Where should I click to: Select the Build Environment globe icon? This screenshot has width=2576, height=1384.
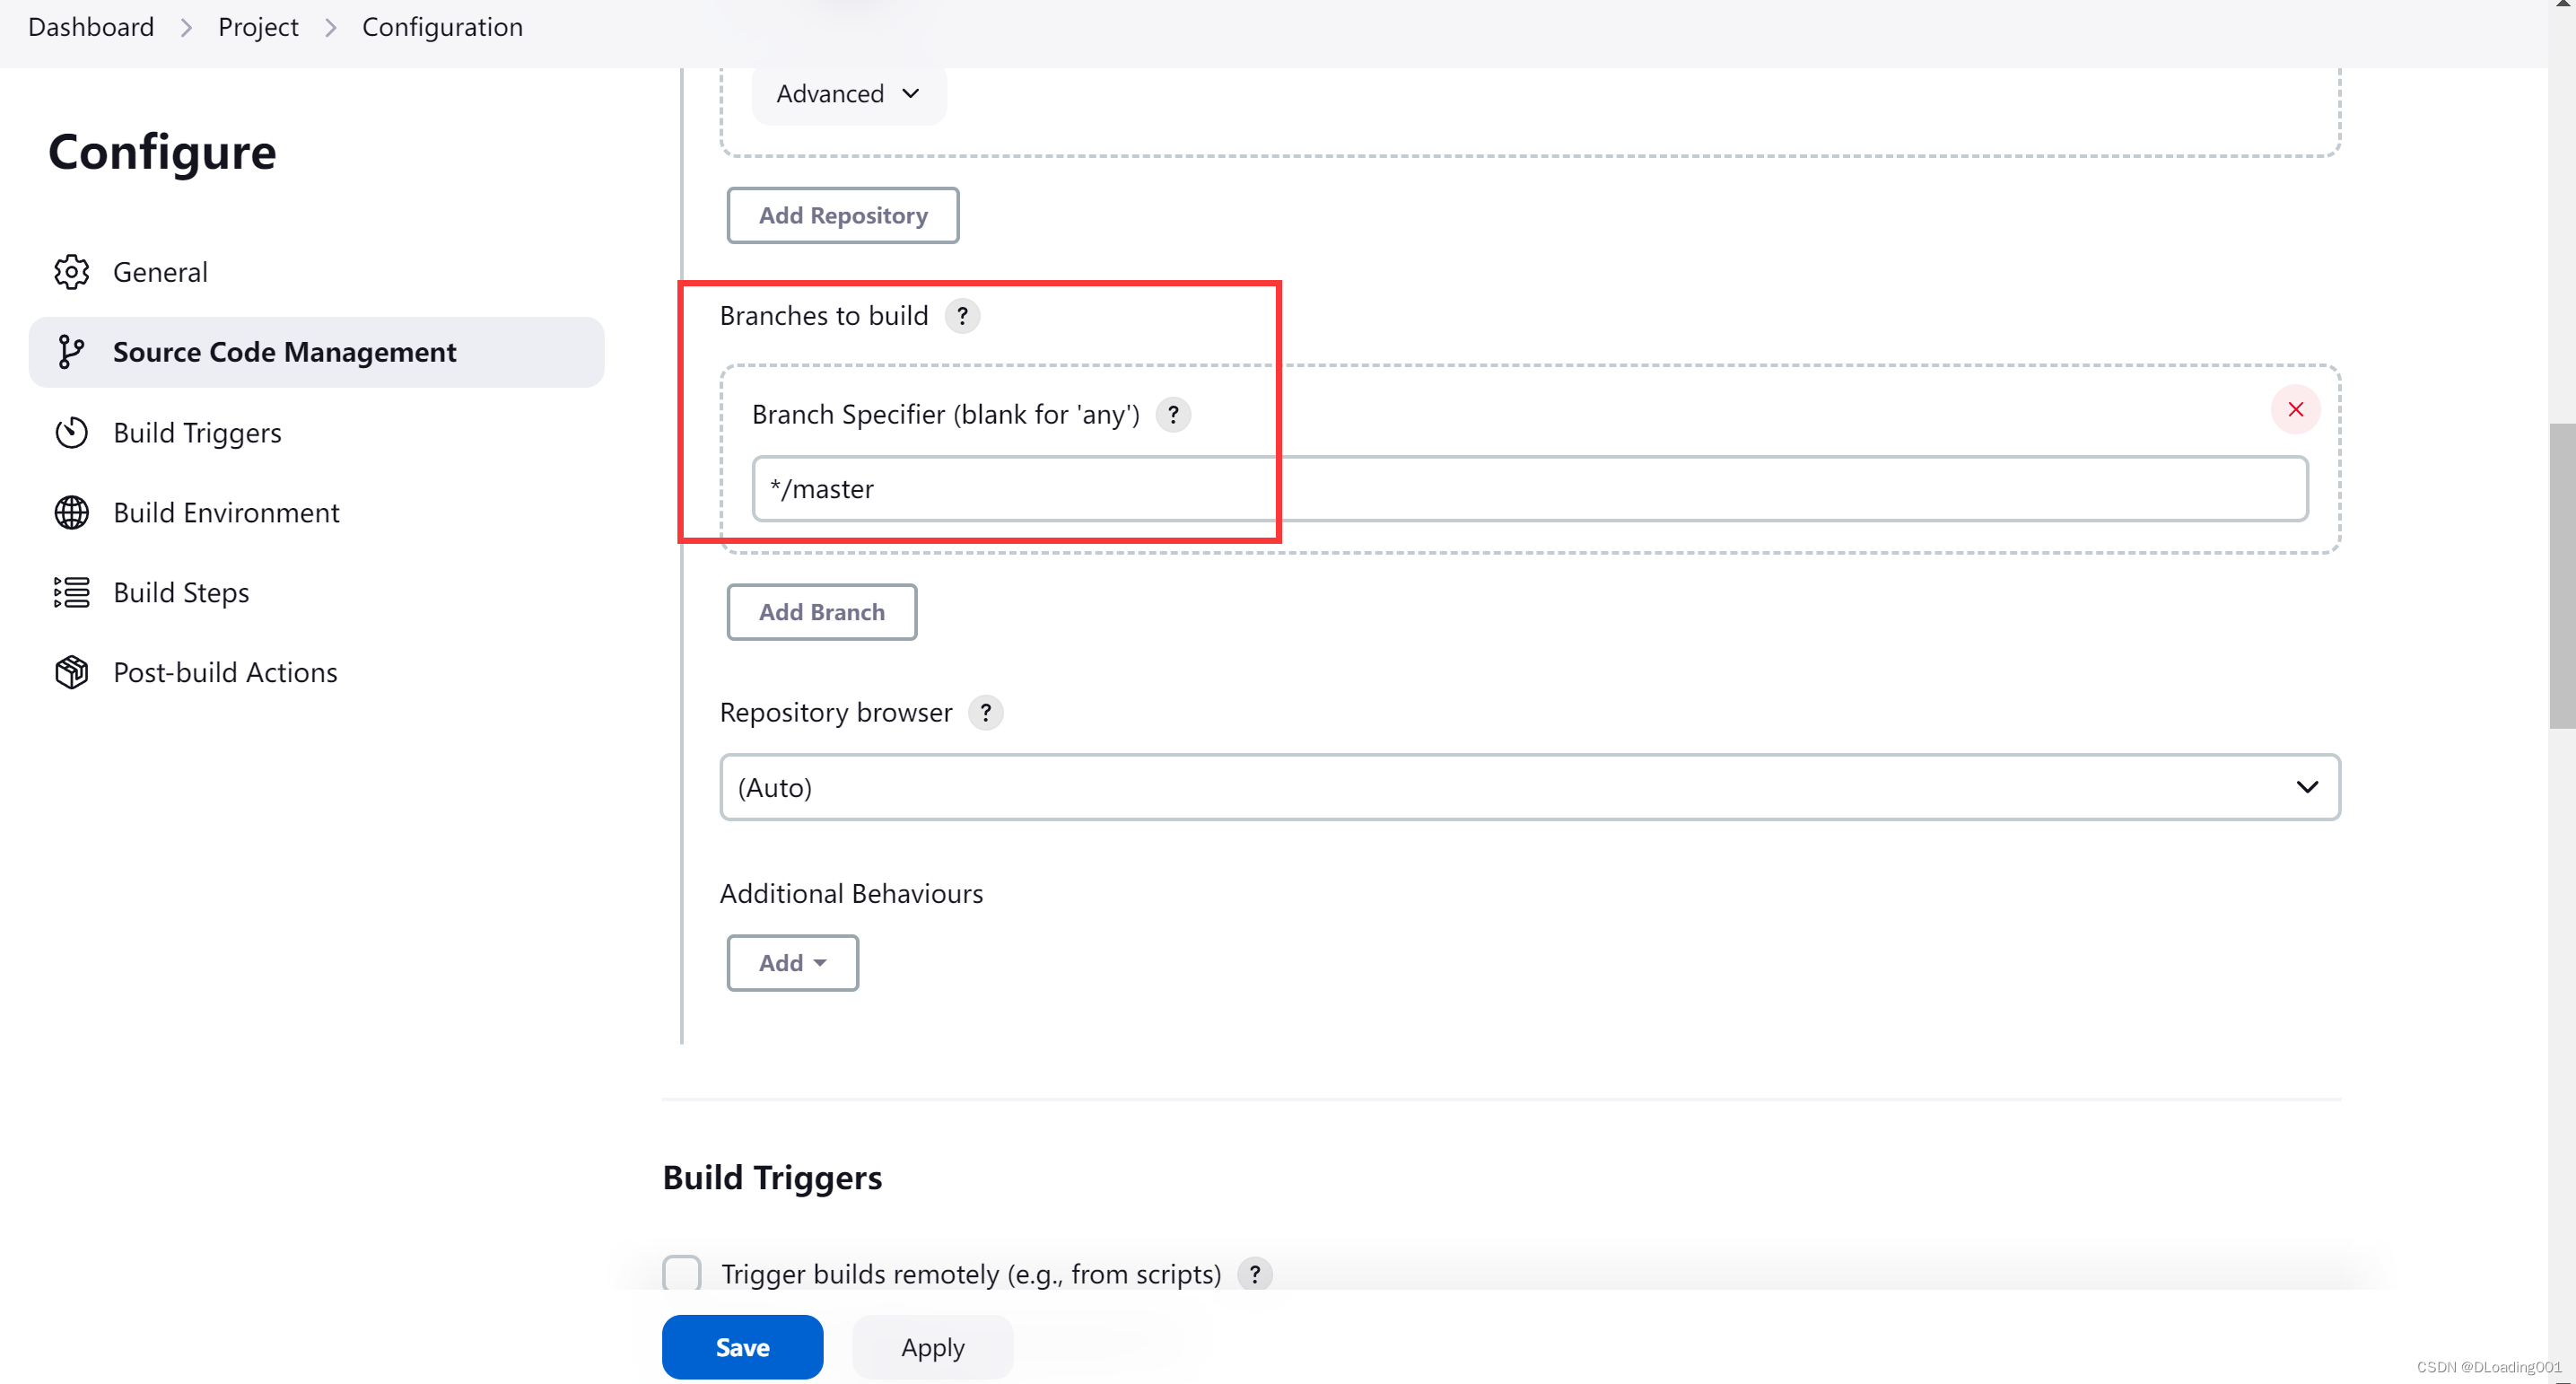[71, 512]
